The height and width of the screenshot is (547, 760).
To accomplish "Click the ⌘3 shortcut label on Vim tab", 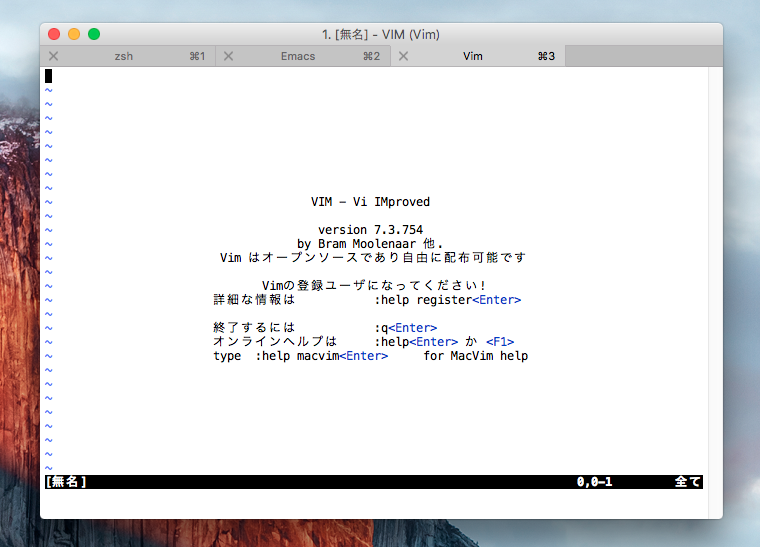I will pyautogui.click(x=546, y=56).
